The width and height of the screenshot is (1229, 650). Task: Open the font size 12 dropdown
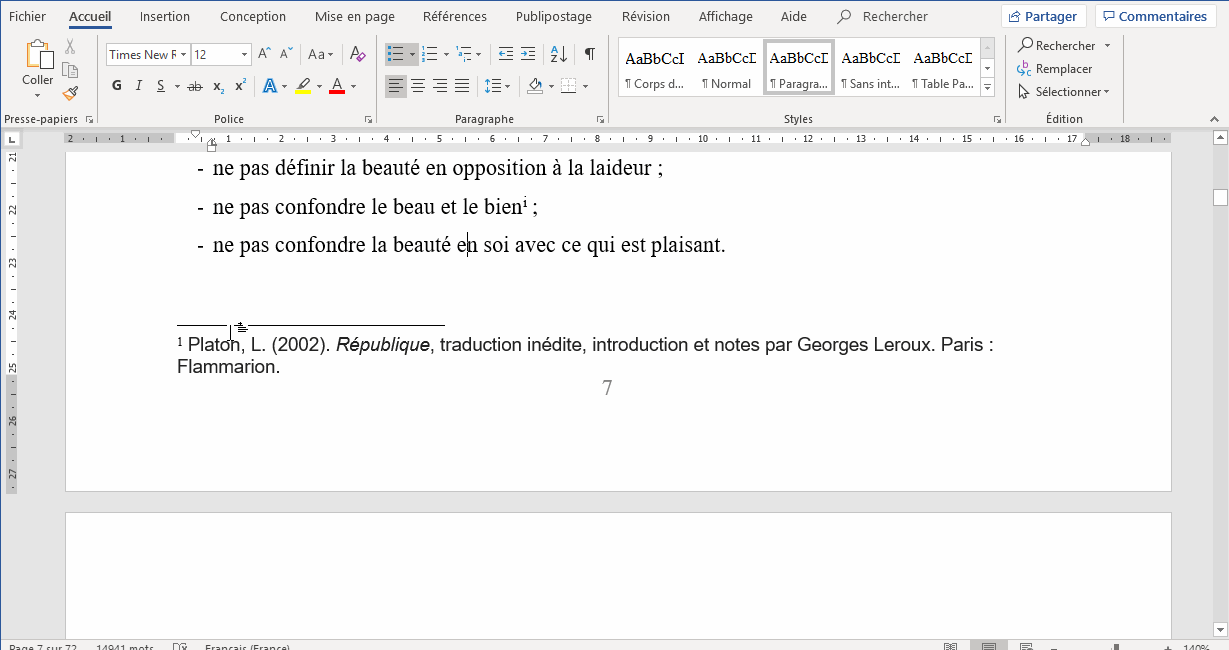(245, 54)
